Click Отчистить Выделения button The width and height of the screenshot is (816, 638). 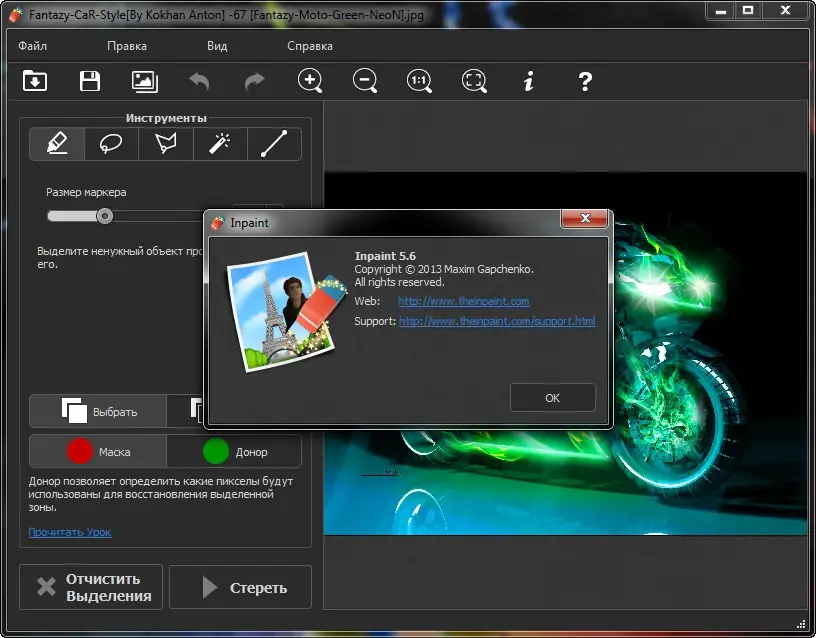pos(91,587)
